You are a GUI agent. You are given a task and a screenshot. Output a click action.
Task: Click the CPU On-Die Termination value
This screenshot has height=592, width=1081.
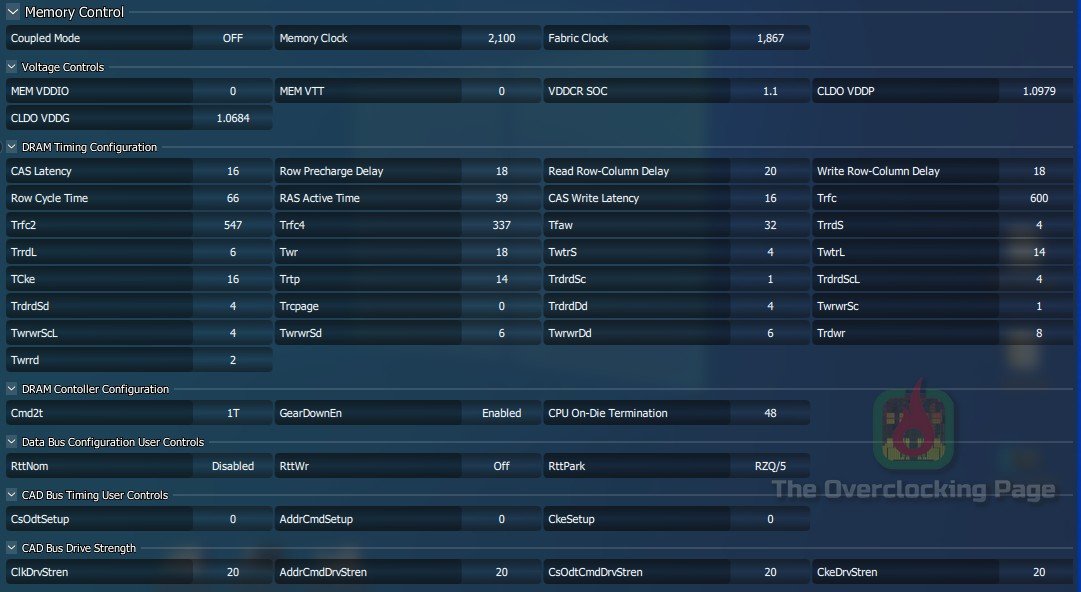pyautogui.click(x=770, y=413)
